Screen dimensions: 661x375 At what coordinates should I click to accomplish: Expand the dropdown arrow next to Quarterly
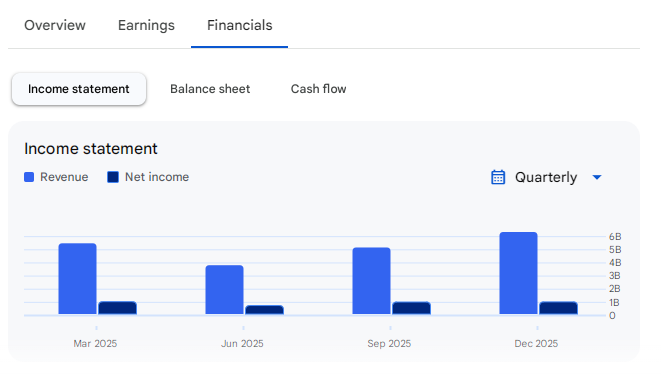[597, 177]
